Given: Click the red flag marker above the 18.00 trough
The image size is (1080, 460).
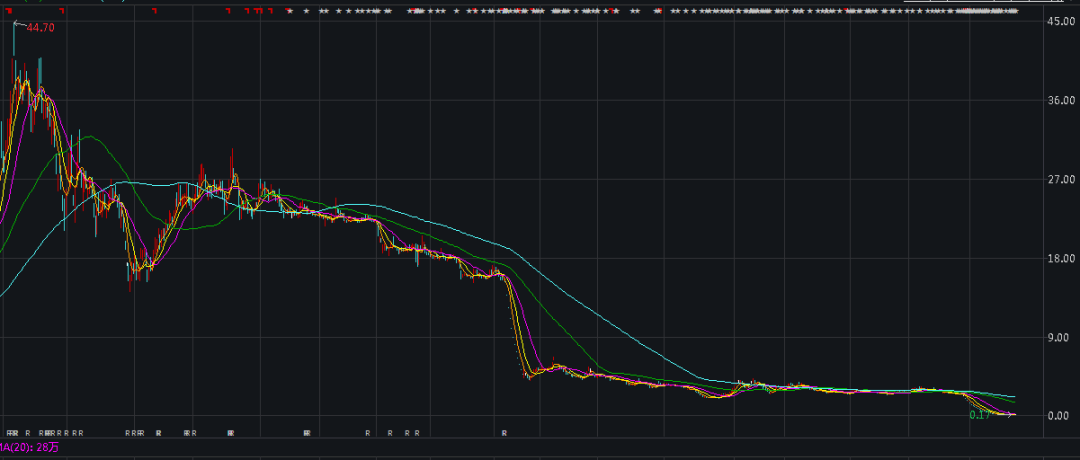Looking at the screenshot, I should pyautogui.click(x=156, y=9).
